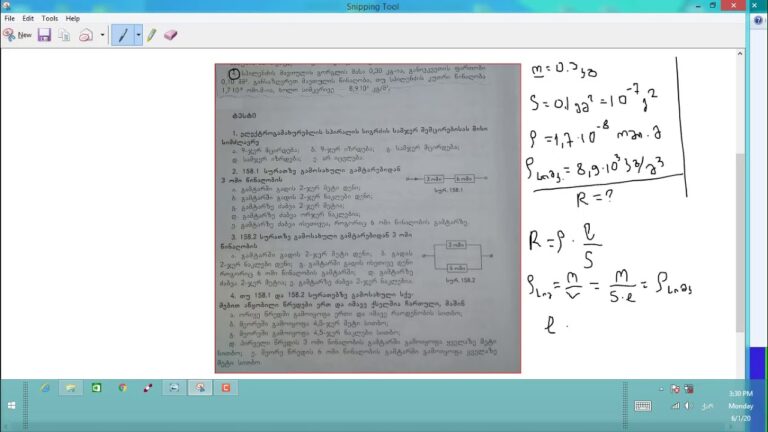Launch Google Chrome from taskbar

122,388
